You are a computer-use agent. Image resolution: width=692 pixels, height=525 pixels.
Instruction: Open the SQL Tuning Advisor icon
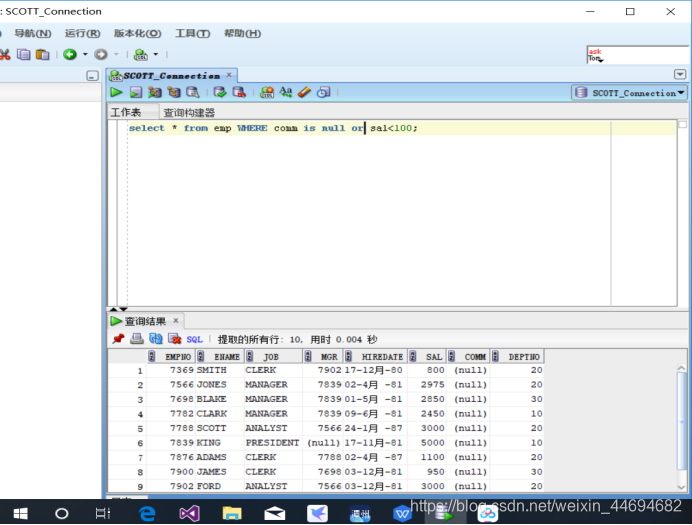point(193,92)
